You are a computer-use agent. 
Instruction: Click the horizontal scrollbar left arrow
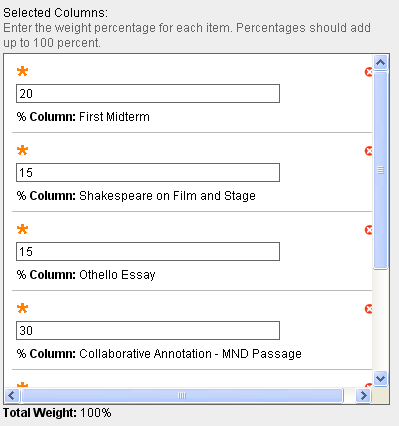pos(12,396)
